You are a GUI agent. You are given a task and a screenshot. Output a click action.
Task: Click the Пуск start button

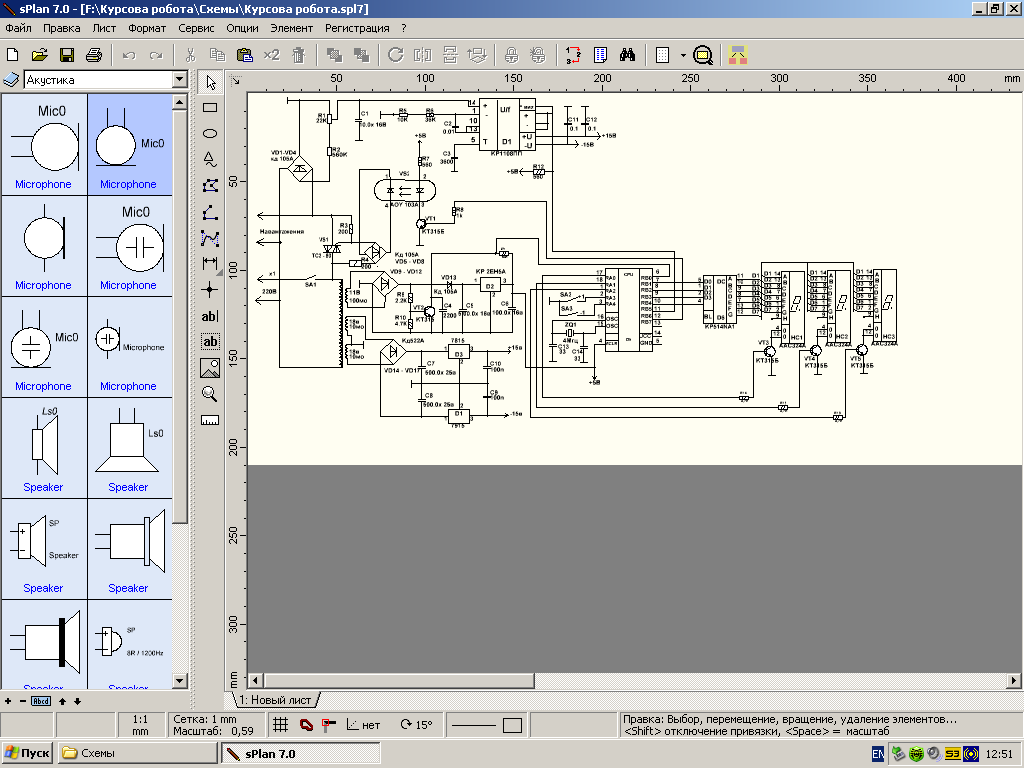[28, 753]
